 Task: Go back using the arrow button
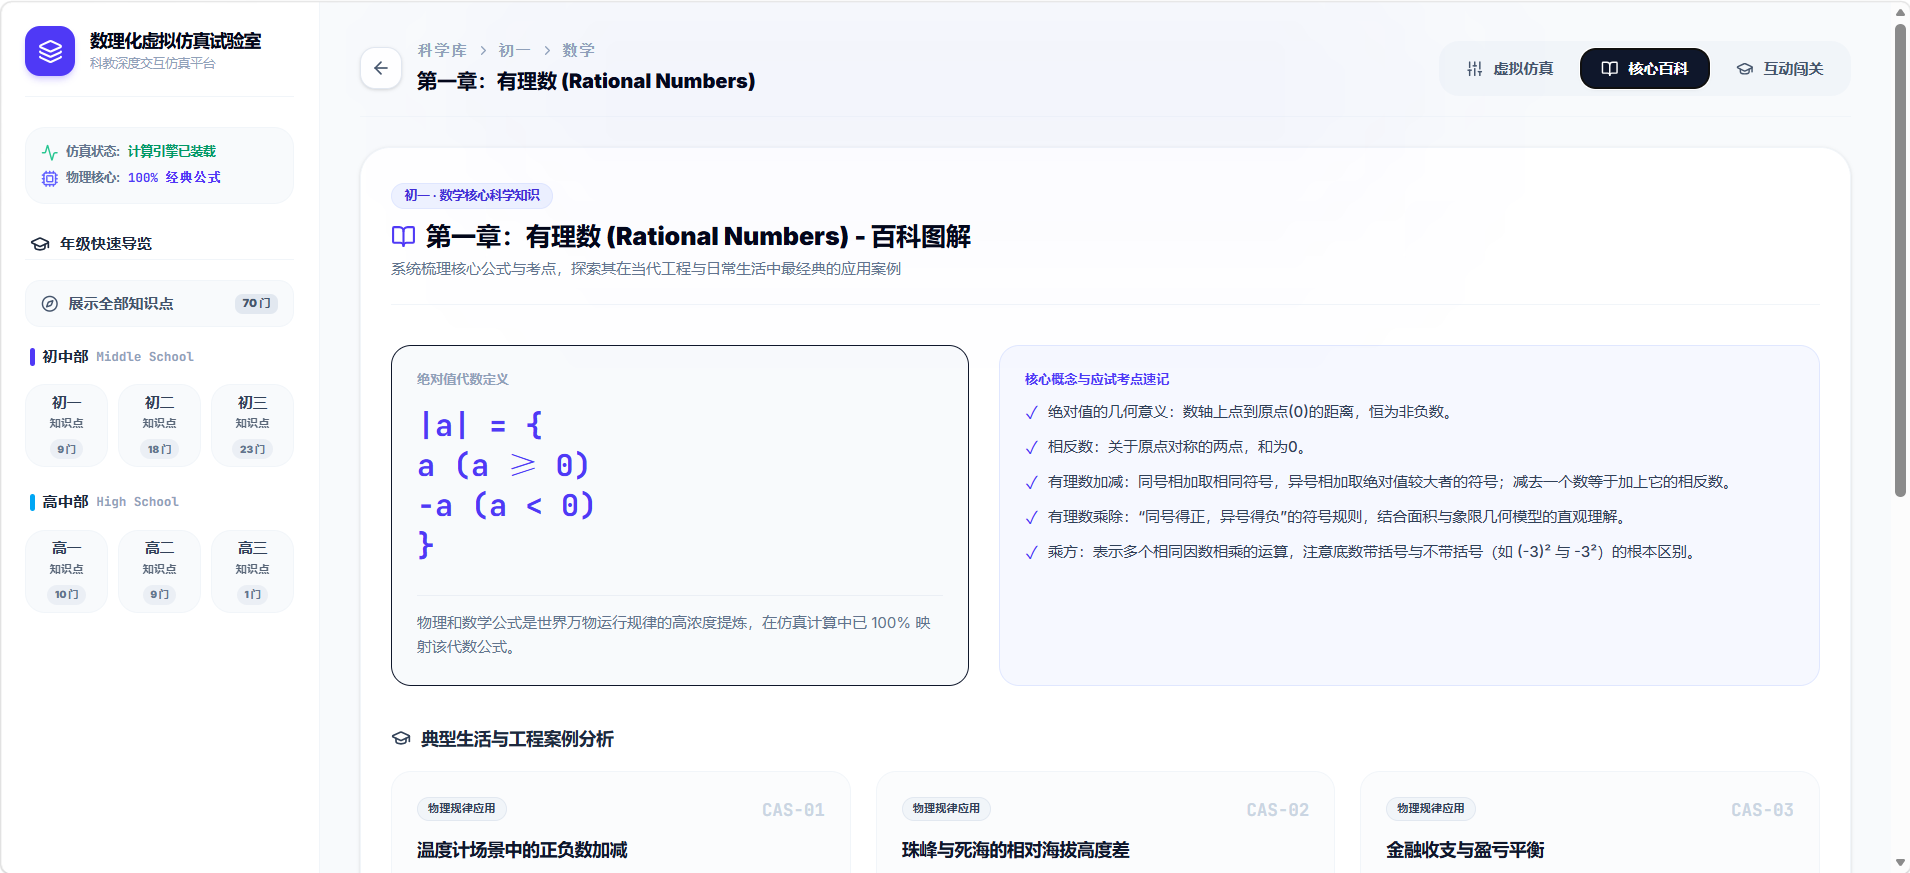click(x=381, y=68)
